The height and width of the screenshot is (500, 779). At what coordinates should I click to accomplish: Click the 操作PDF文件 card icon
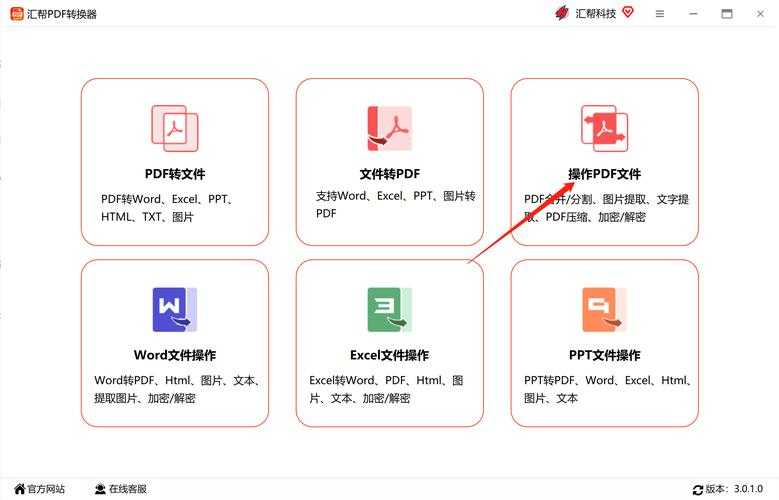(x=605, y=128)
